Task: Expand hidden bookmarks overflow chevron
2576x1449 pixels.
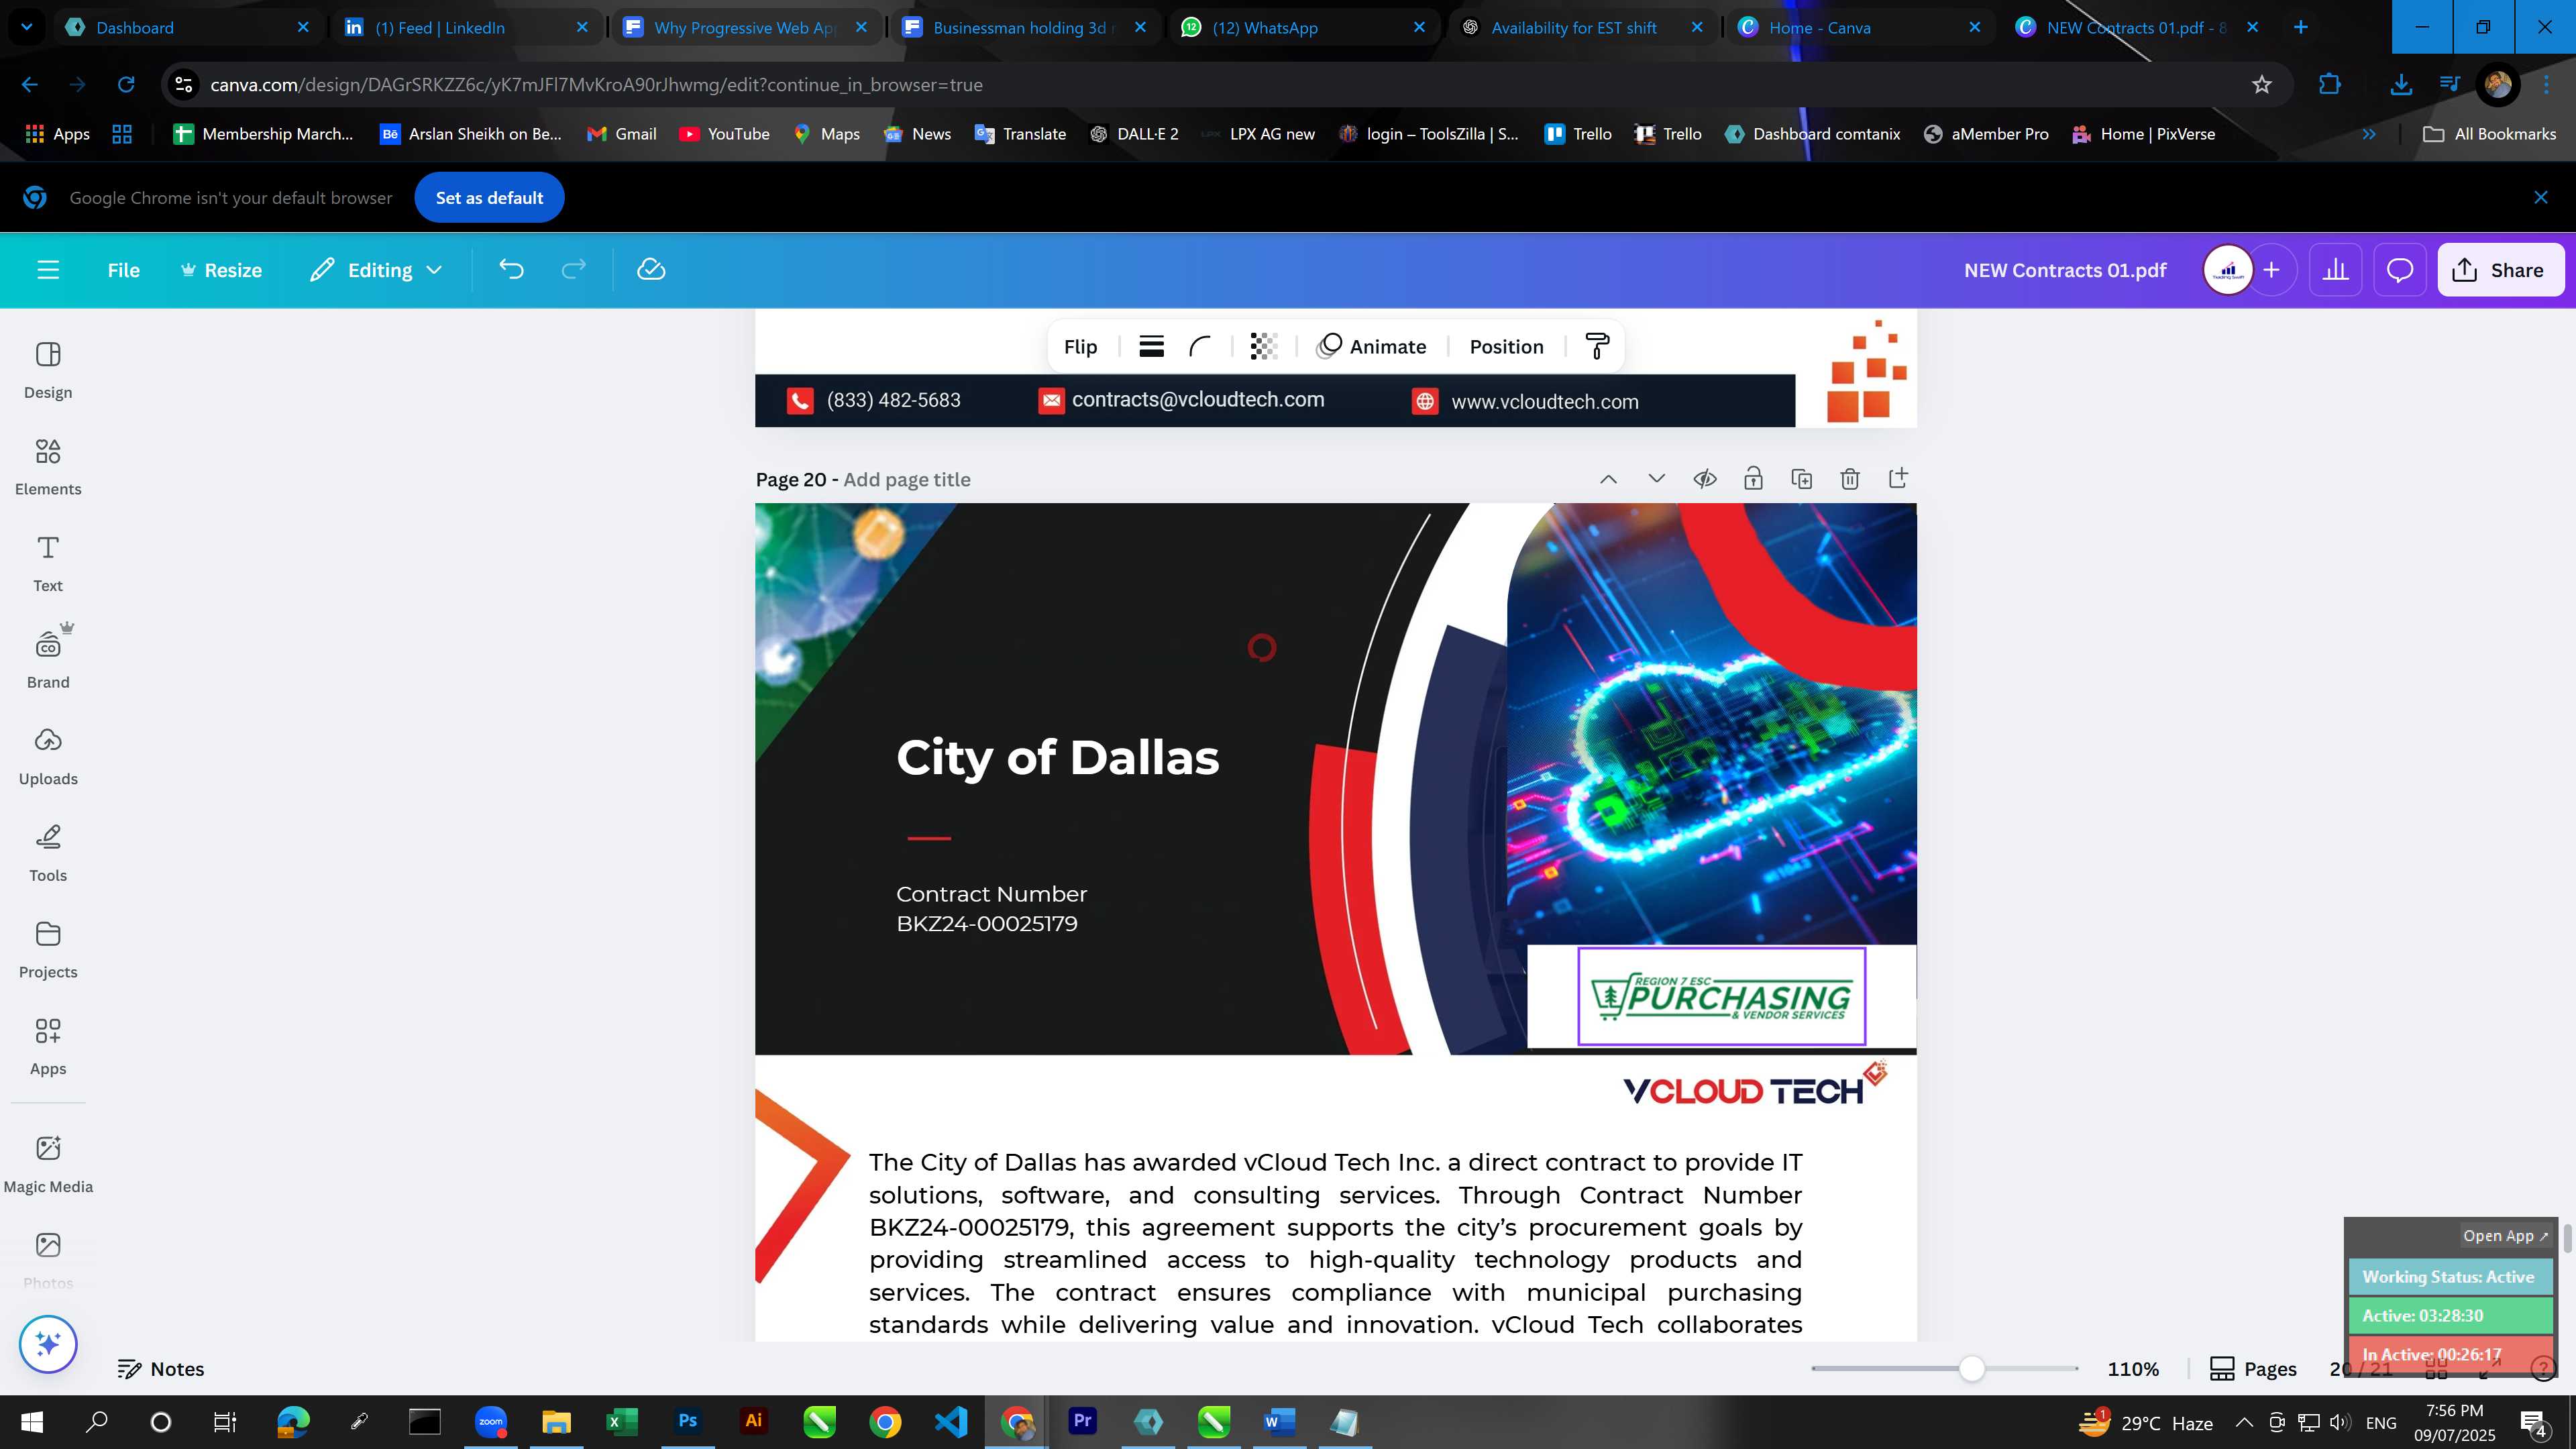Action: click(2368, 134)
